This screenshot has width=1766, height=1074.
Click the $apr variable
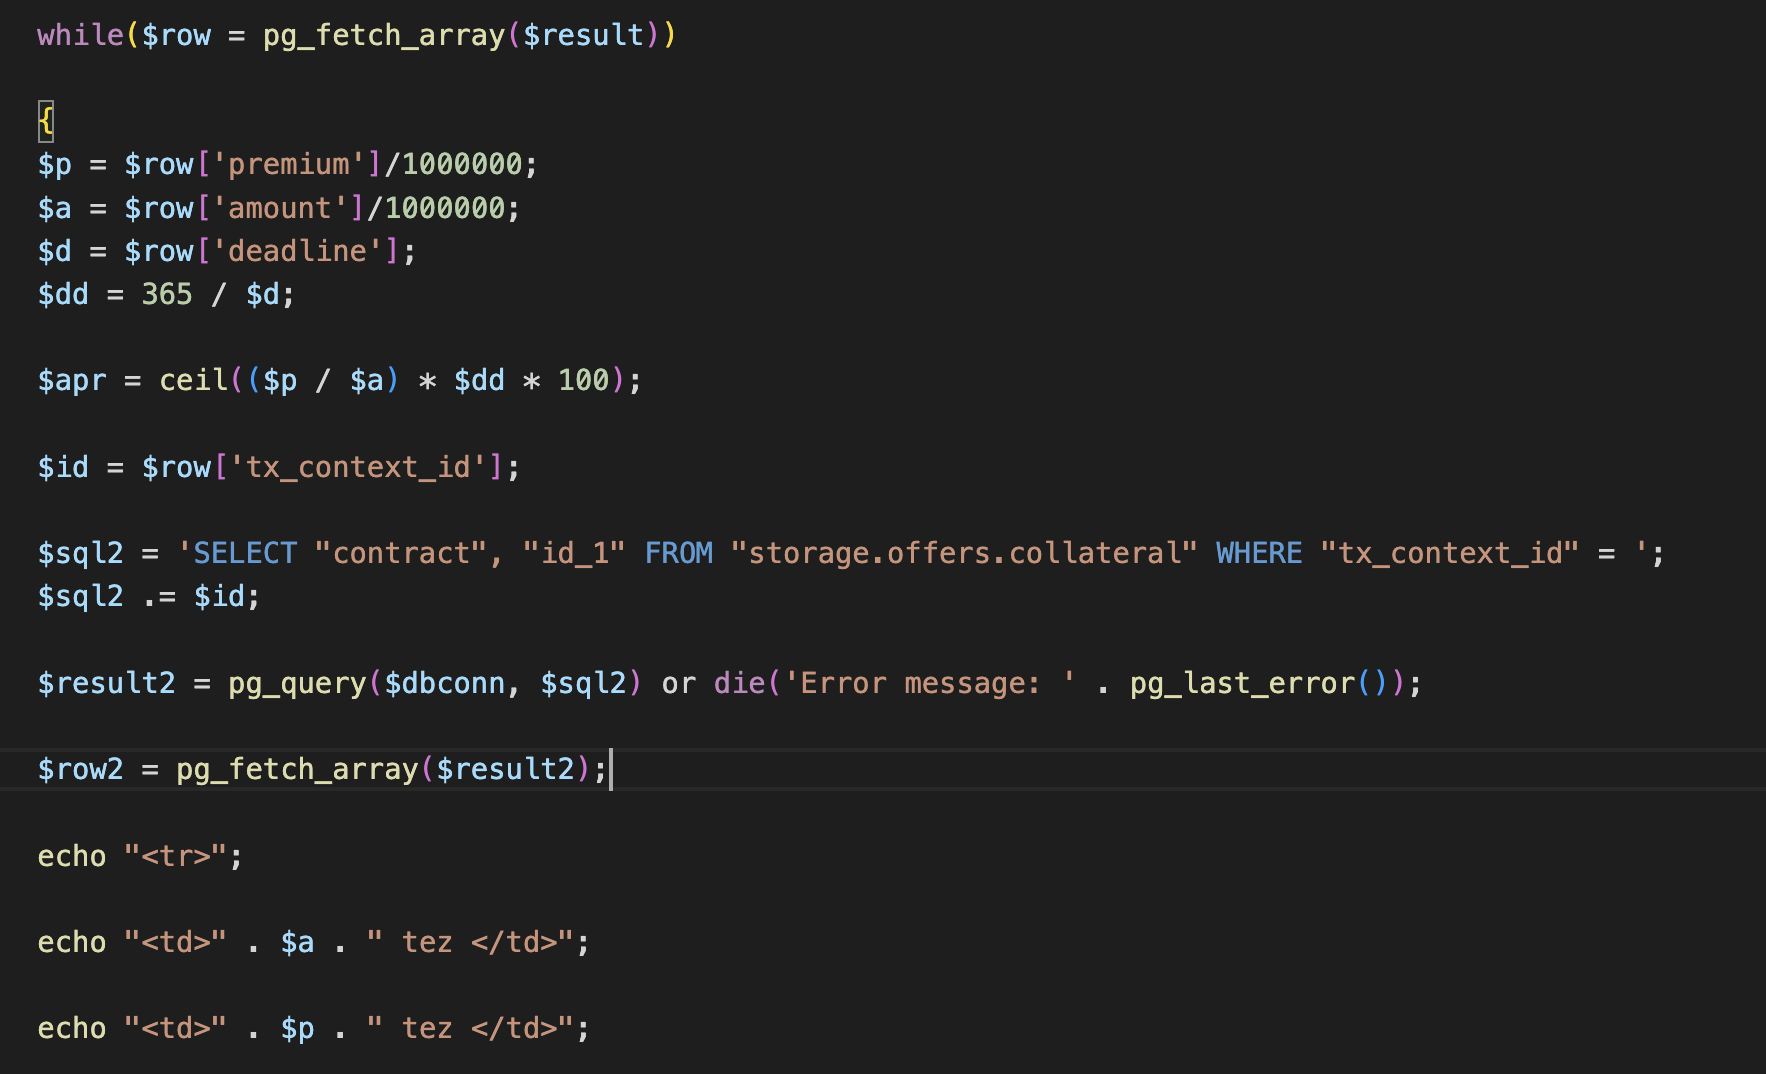[72, 380]
